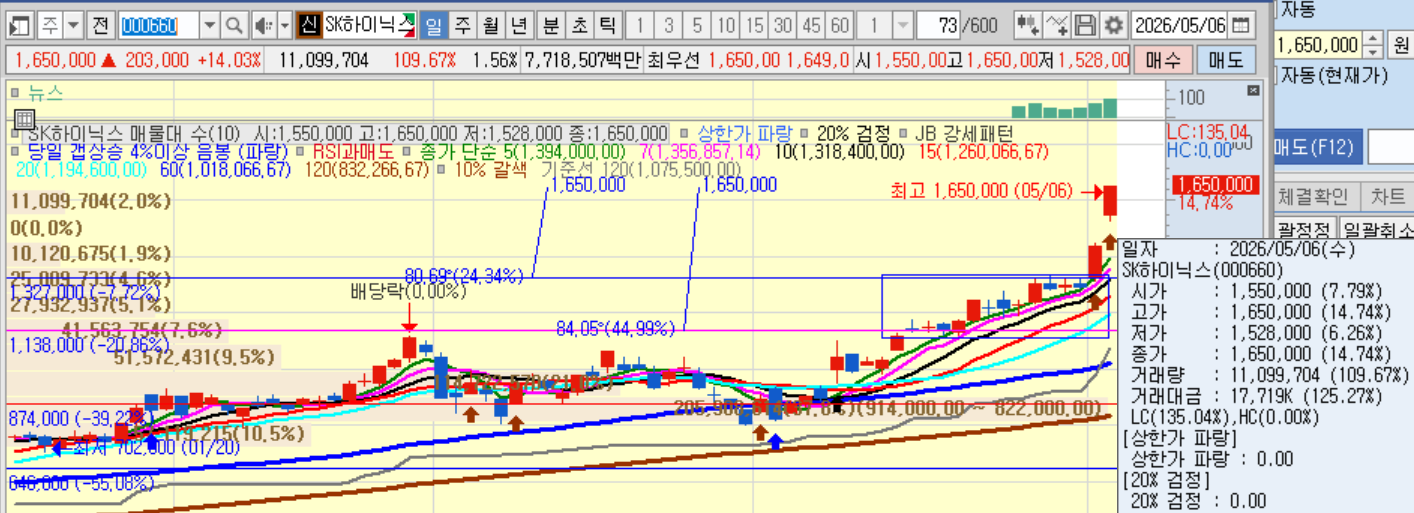Click the black 신 icon
1414x513 pixels.
click(309, 25)
